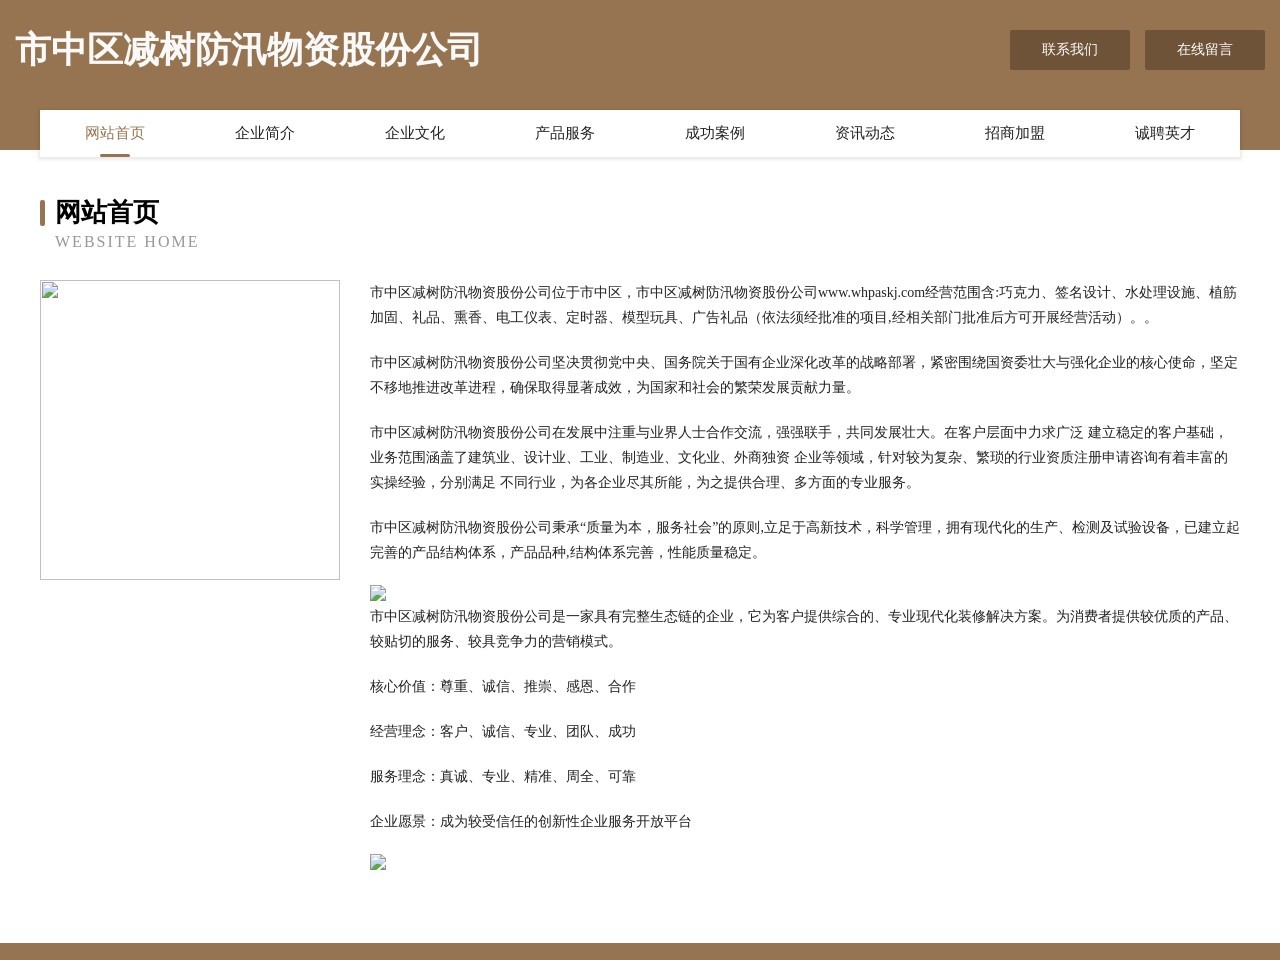Image resolution: width=1280 pixels, height=960 pixels.
Task: Click the broken image placeholder in left content area
Action: tap(189, 430)
